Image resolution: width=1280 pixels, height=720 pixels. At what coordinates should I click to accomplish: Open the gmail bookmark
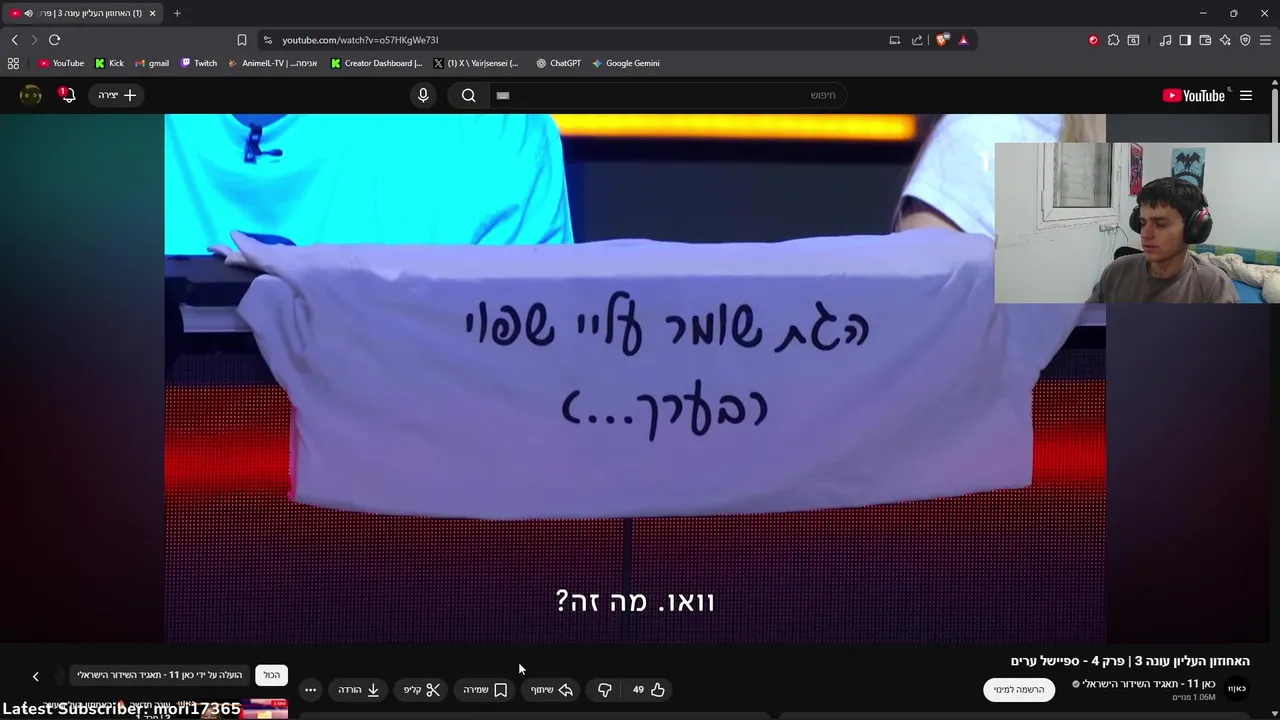152,63
